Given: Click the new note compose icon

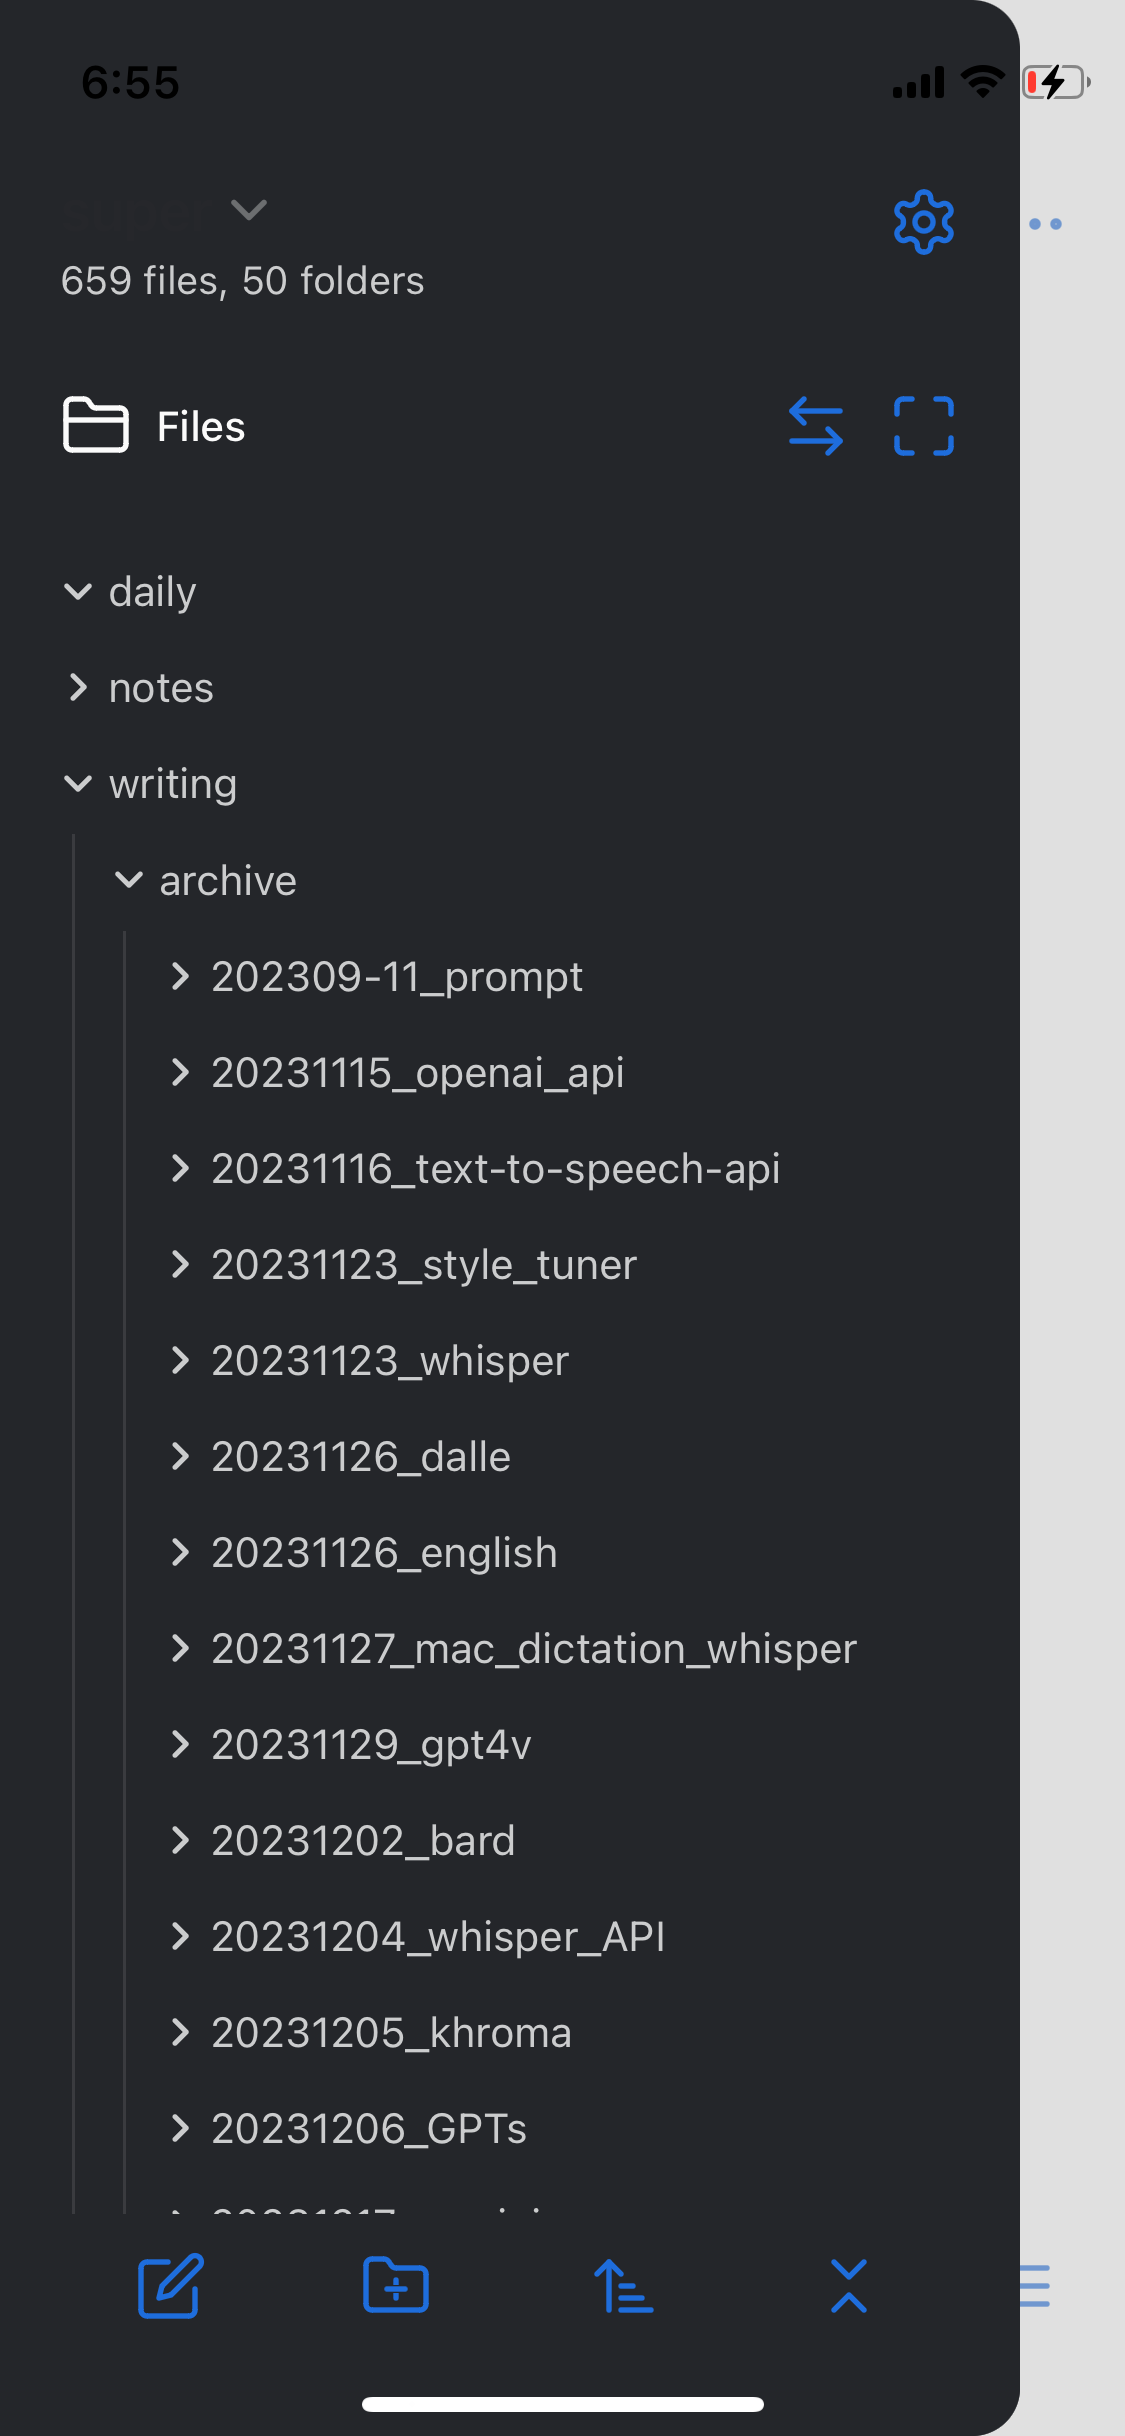Looking at the screenshot, I should click(171, 2286).
